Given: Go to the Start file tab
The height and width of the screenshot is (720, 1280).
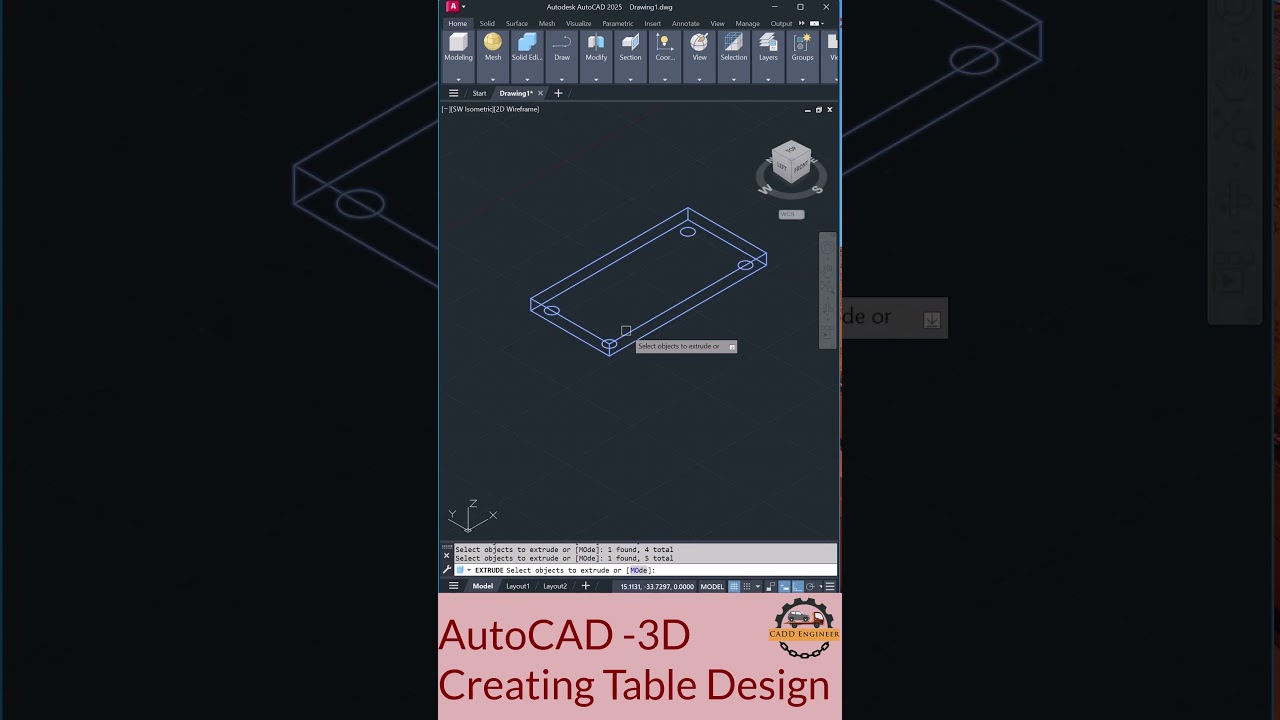Looking at the screenshot, I should [480, 93].
